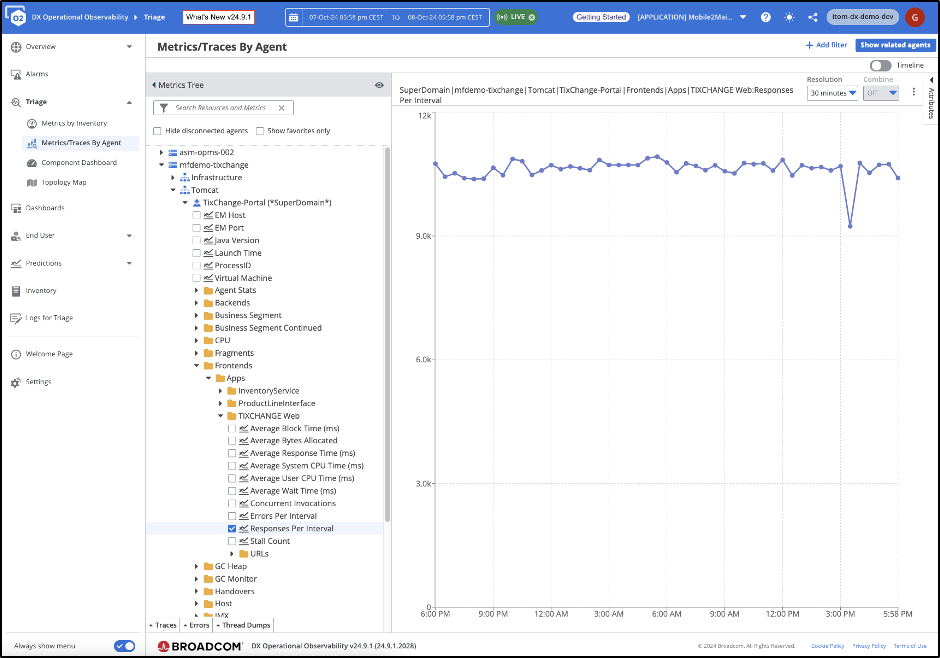Click the share icon in header

(811, 17)
